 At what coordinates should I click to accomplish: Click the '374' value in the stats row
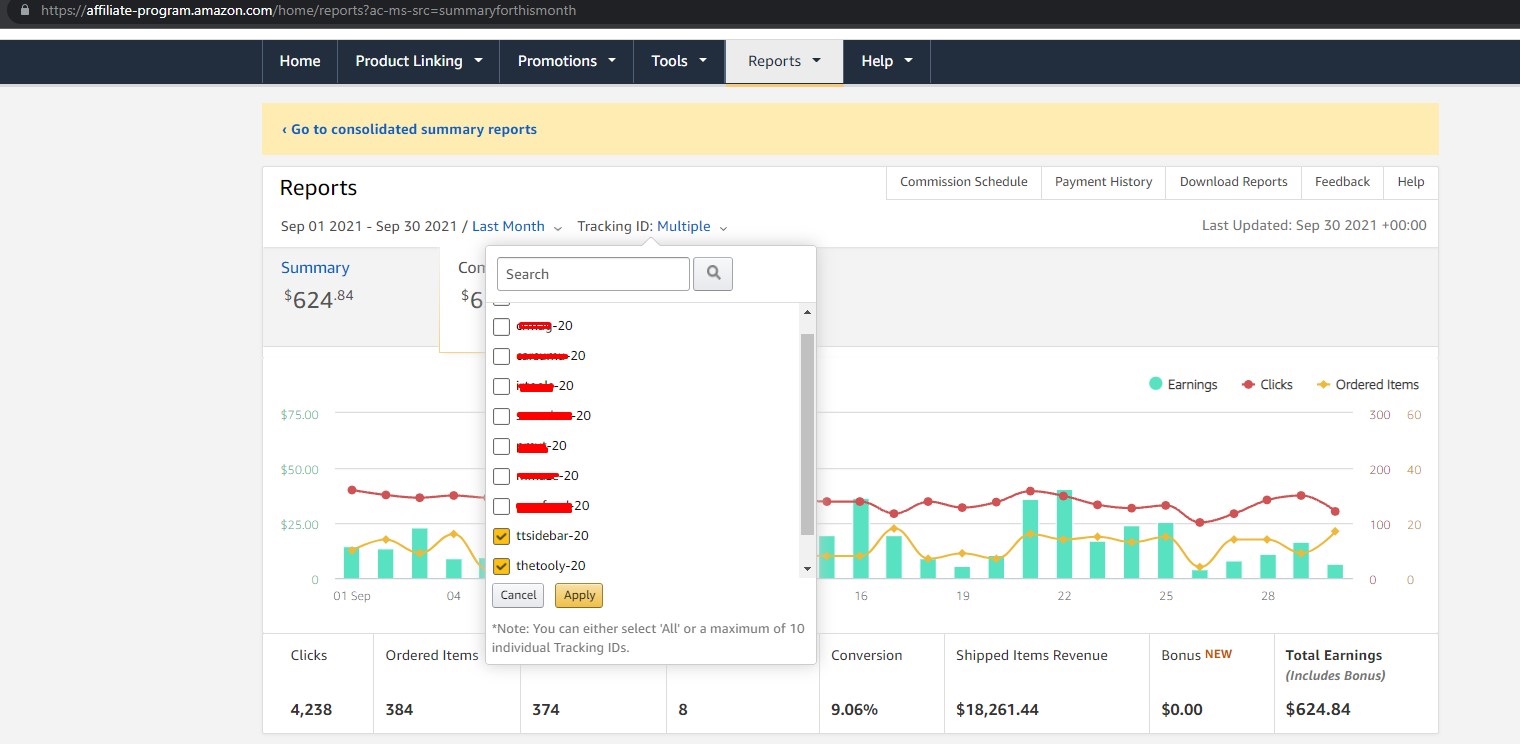(x=546, y=710)
